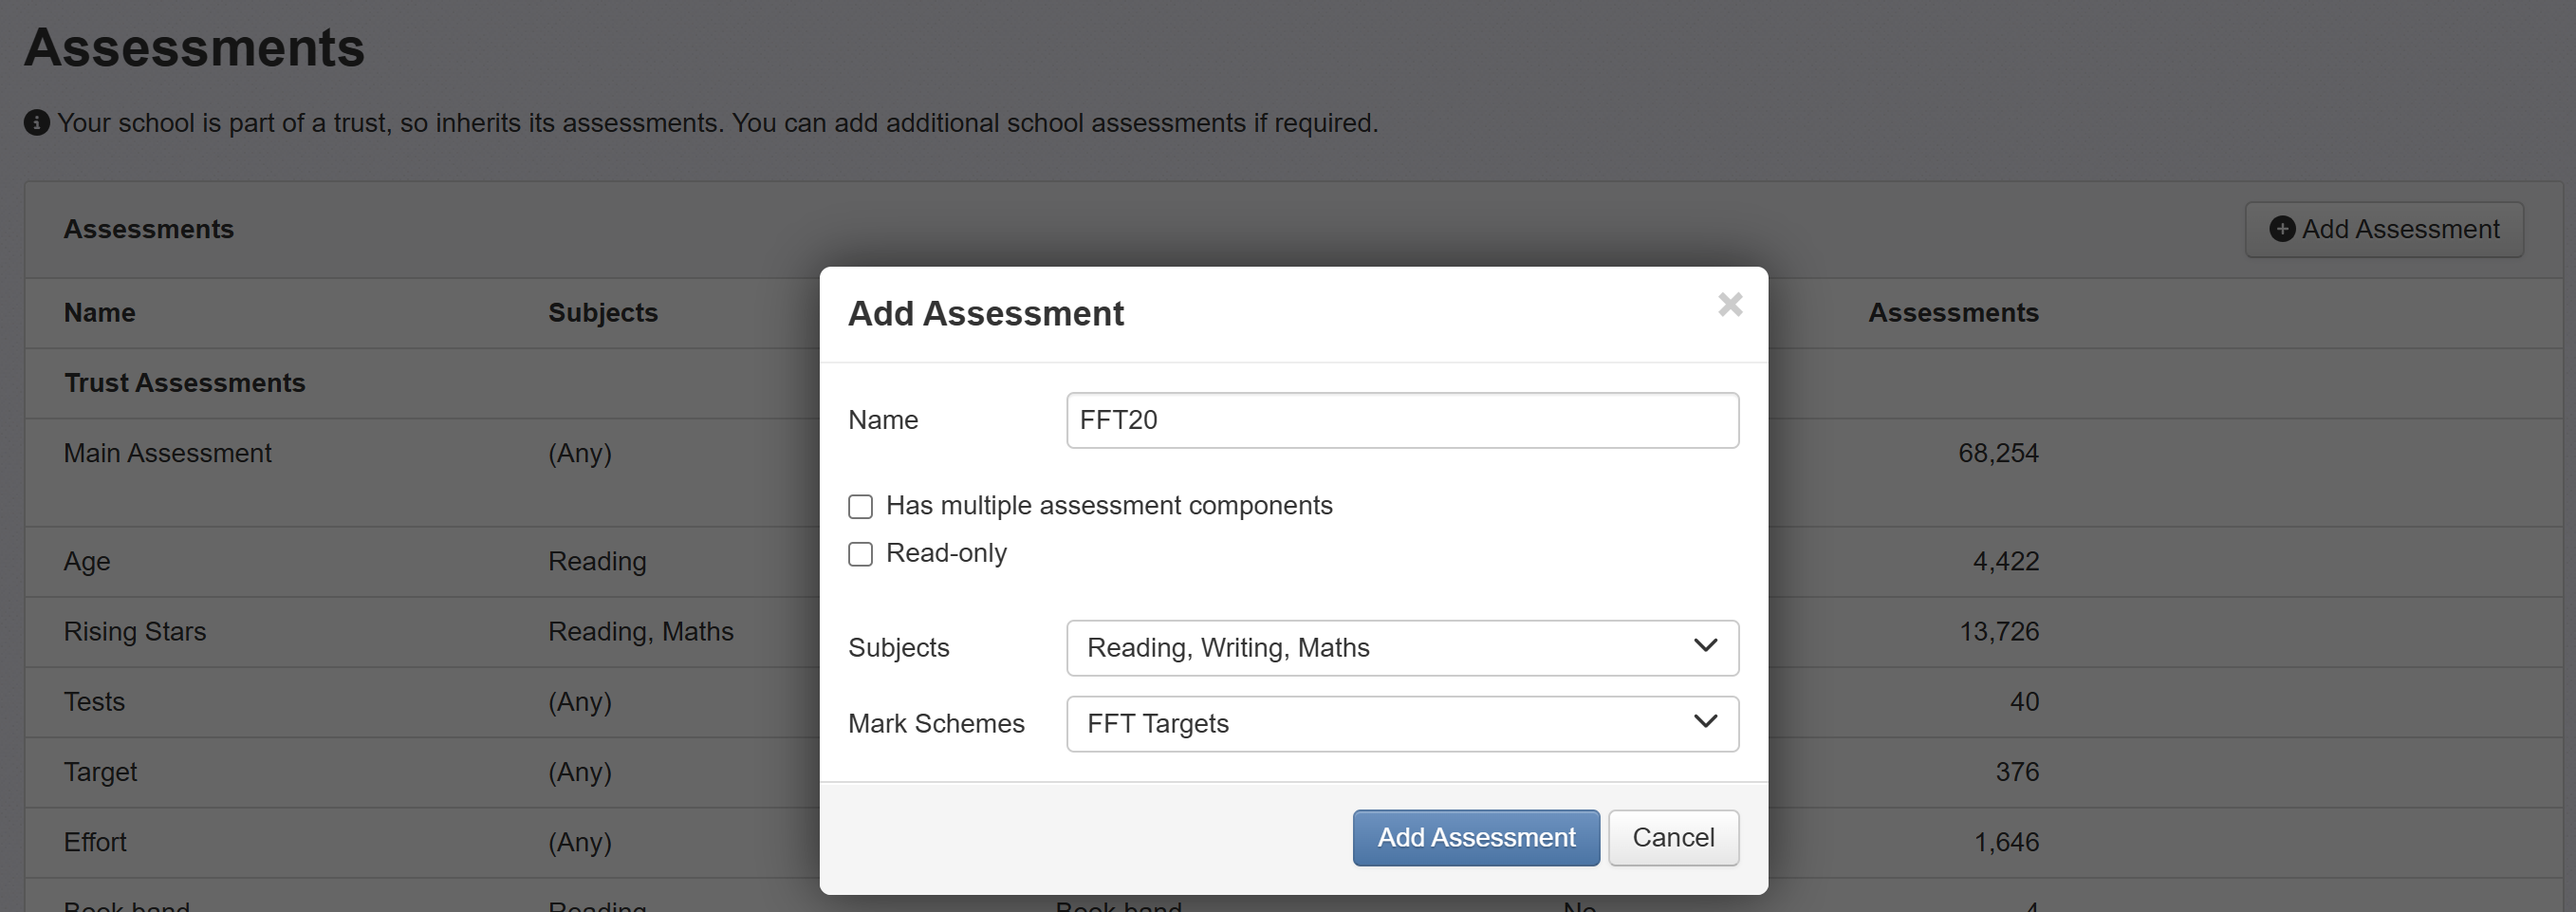This screenshot has width=2576, height=912.
Task: Click the info icon beside trust message
Action: (x=37, y=123)
